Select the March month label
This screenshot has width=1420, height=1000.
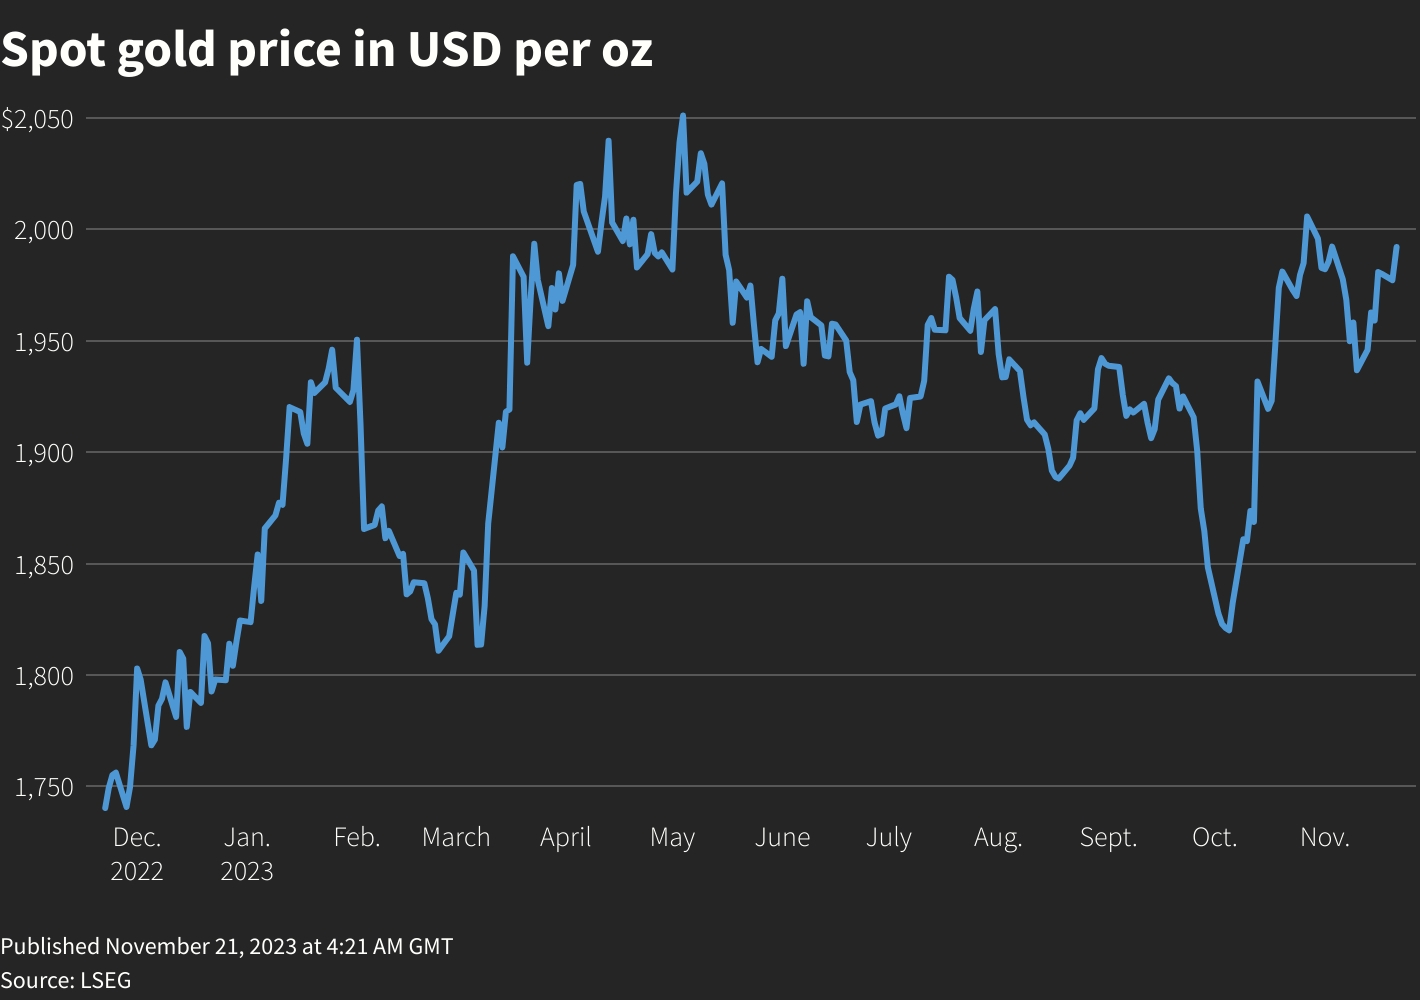tap(456, 837)
